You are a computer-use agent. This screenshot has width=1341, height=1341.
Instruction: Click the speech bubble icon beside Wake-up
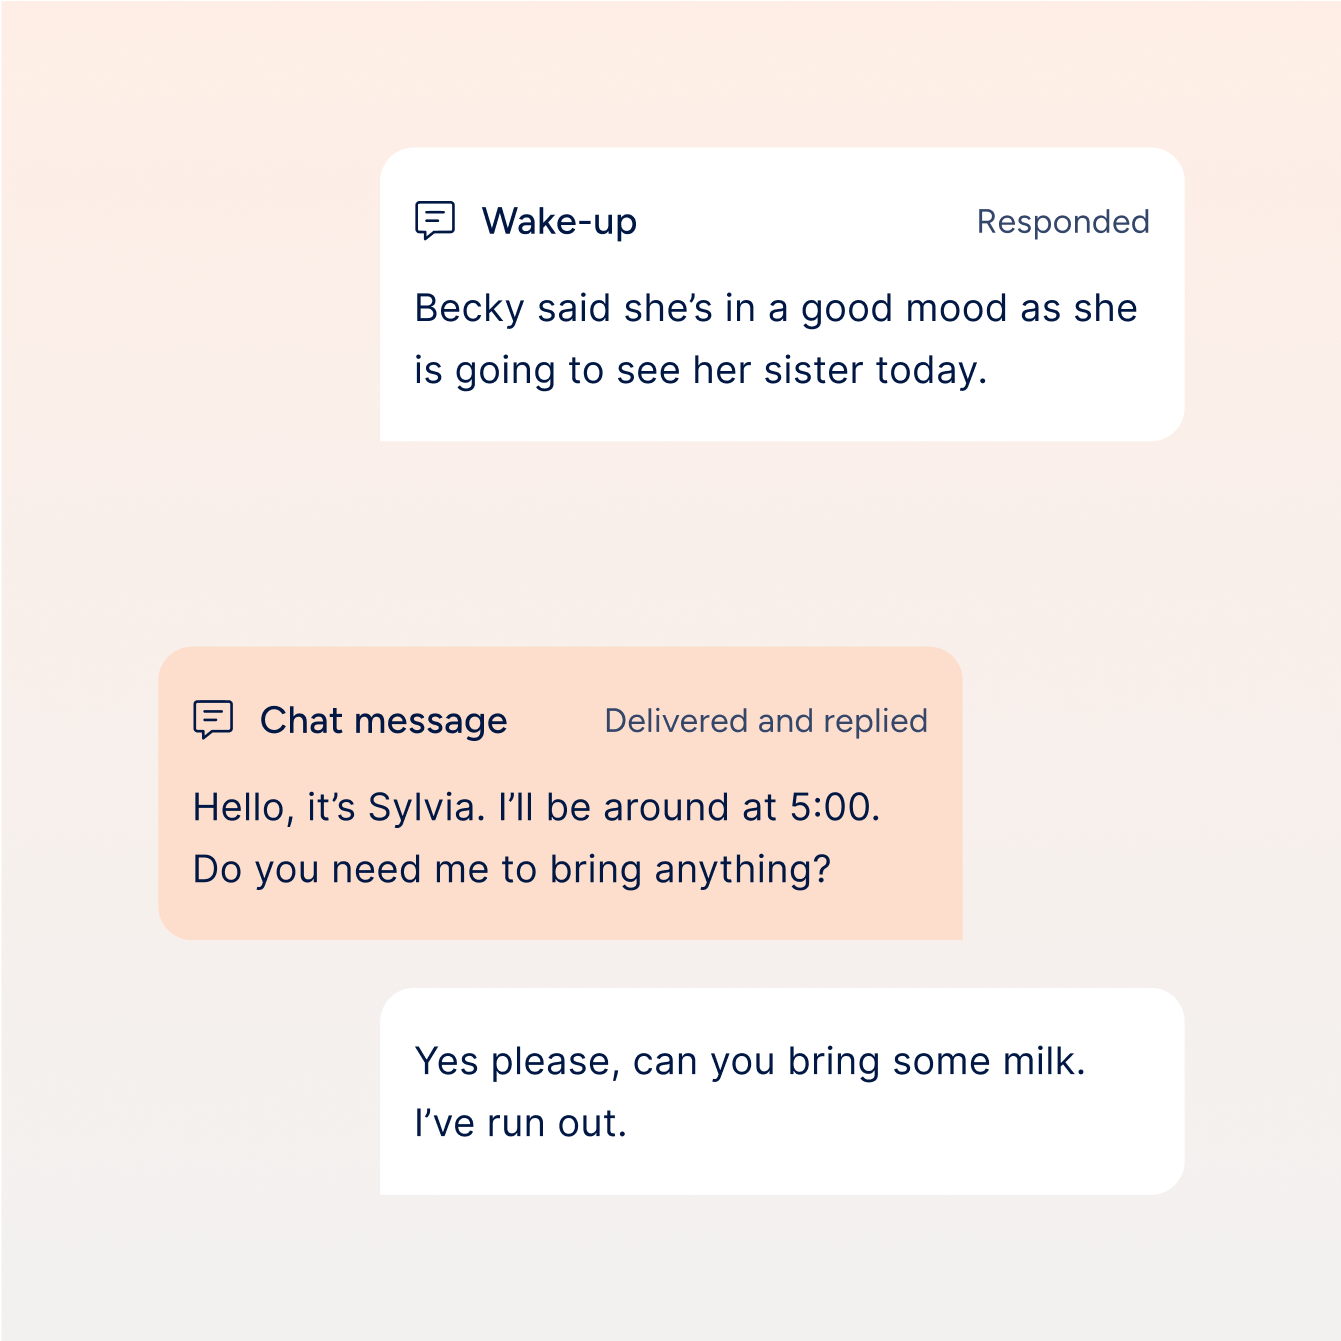tap(435, 220)
